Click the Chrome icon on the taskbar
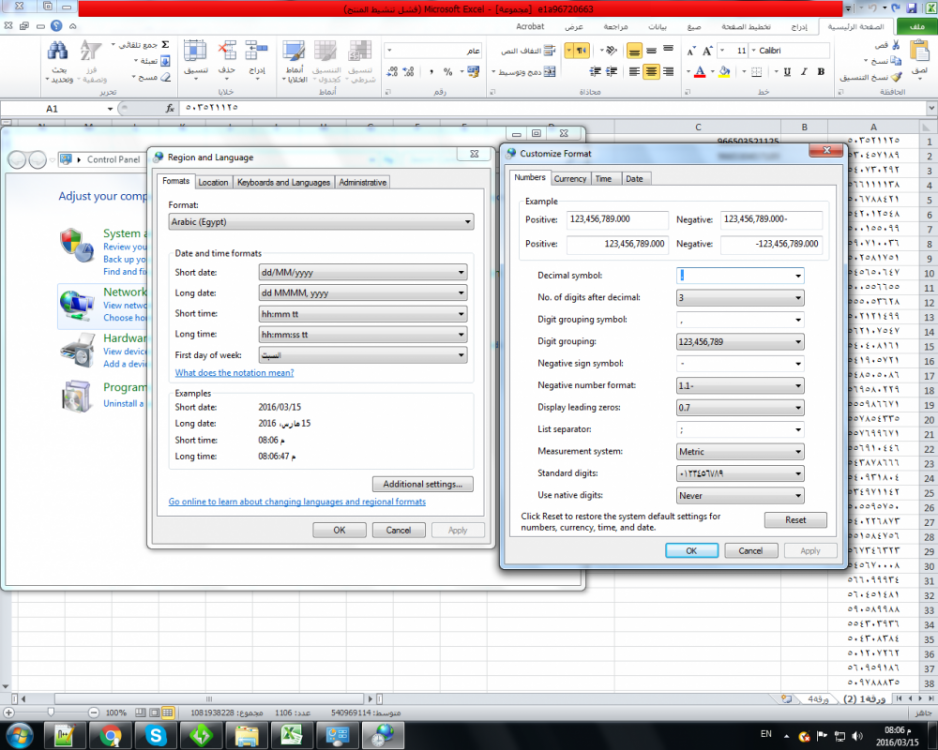This screenshot has height=750, width=938. click(x=111, y=736)
